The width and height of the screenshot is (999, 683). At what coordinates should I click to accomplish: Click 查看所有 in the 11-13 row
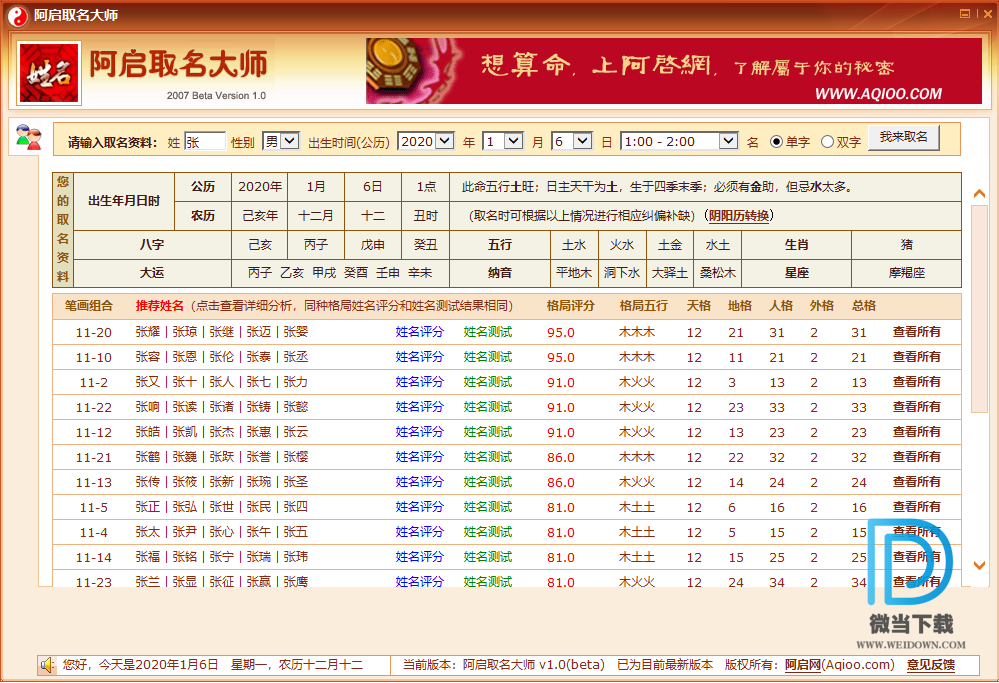pos(917,482)
